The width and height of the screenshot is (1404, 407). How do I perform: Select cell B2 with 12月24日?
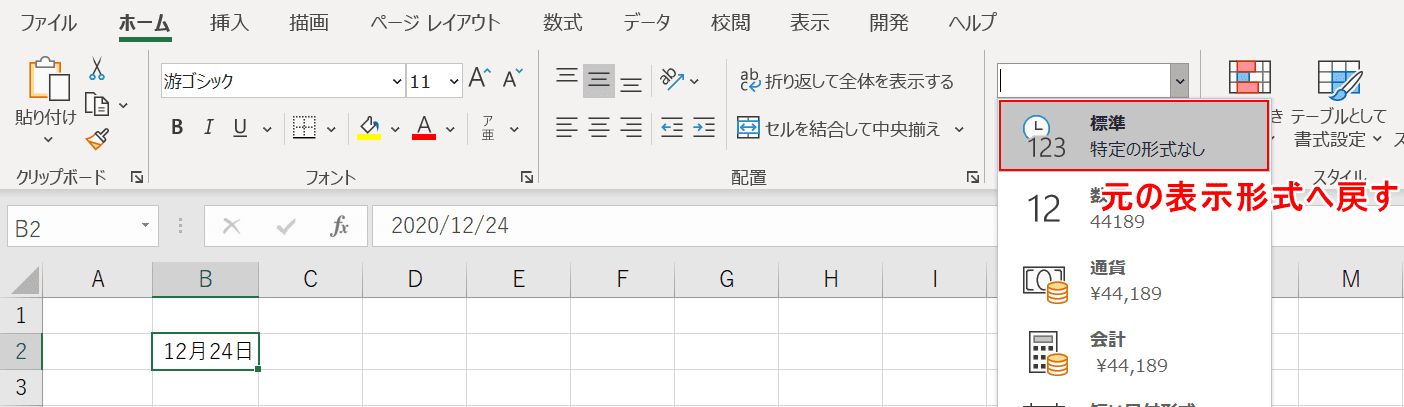pos(205,351)
